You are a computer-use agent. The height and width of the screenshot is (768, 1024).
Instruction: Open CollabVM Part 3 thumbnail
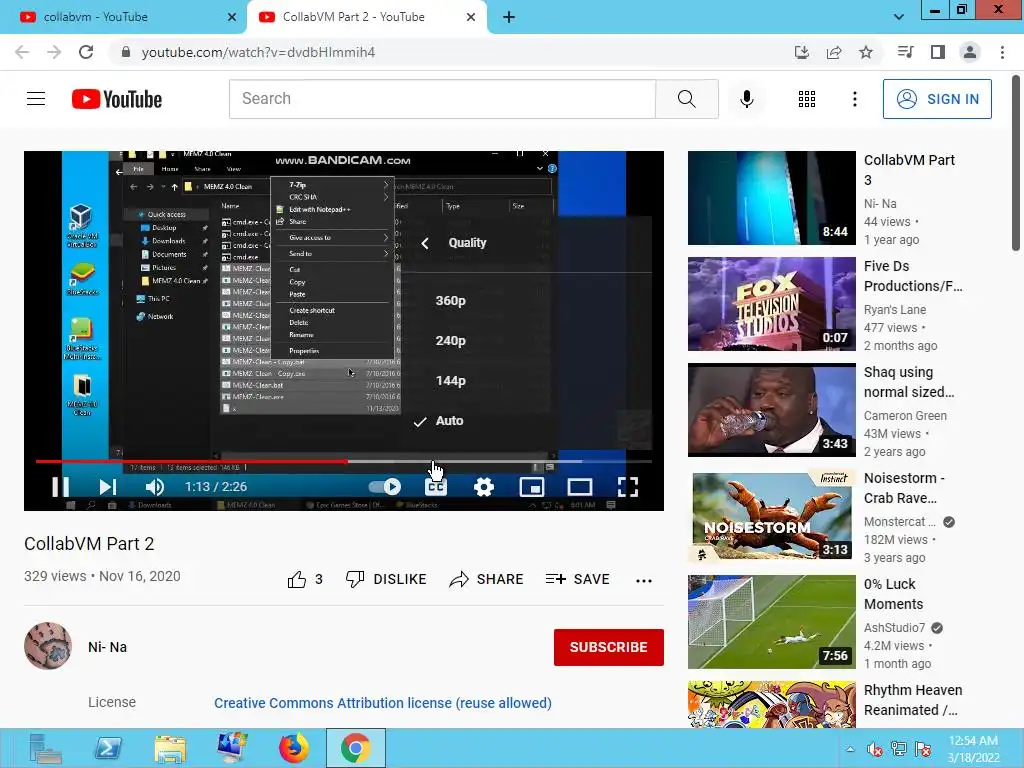point(771,198)
